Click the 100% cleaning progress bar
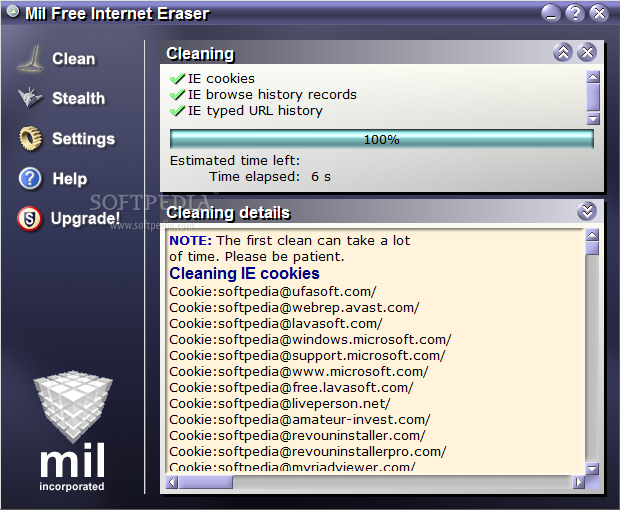The image size is (620, 510). [x=382, y=139]
